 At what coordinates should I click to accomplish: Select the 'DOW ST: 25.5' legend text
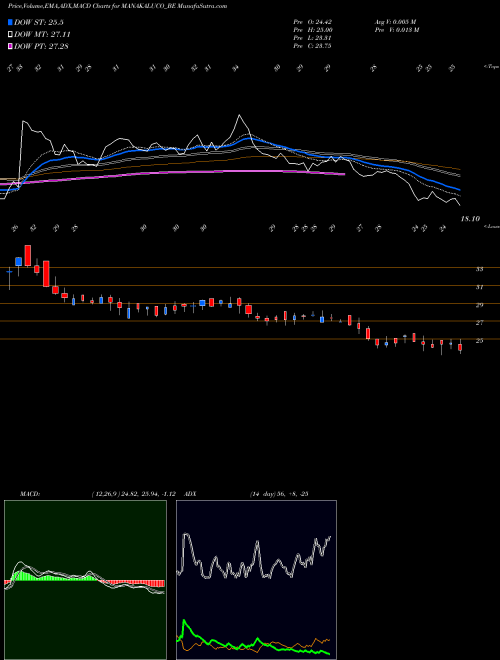[x=39, y=22]
